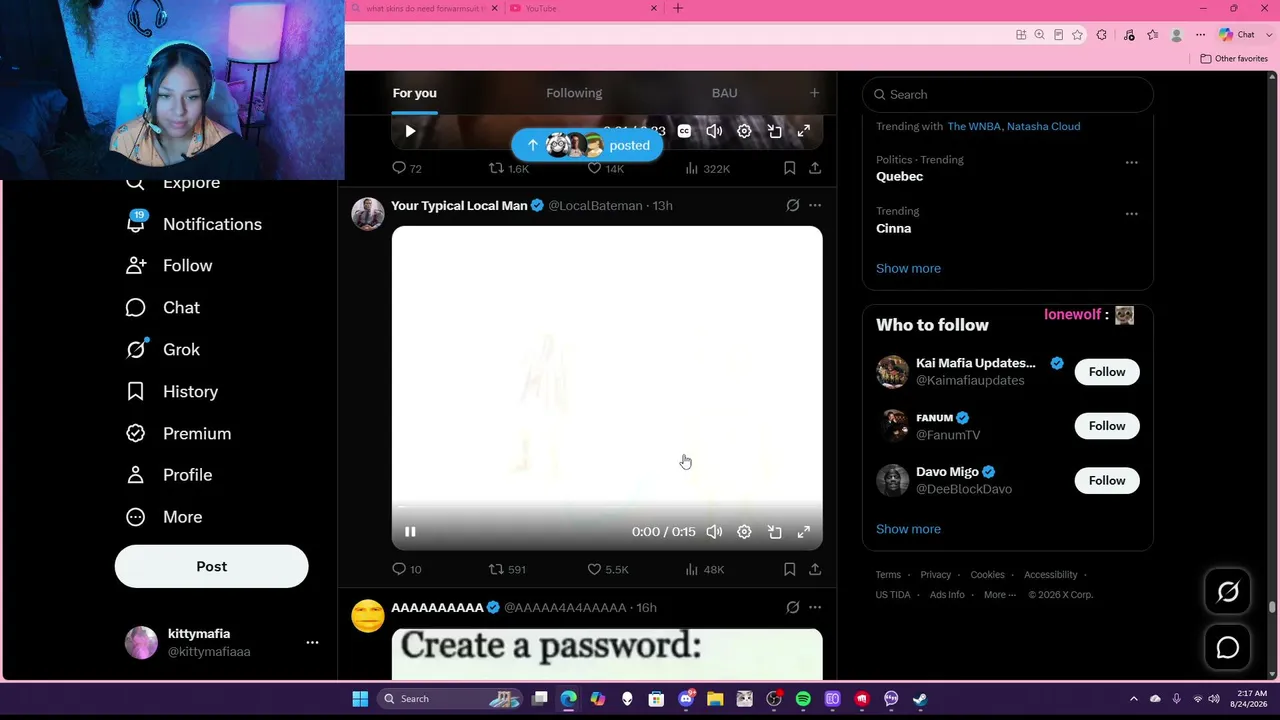Click the Windows Start button
Image resolution: width=1280 pixels, height=720 pixels.
360,699
